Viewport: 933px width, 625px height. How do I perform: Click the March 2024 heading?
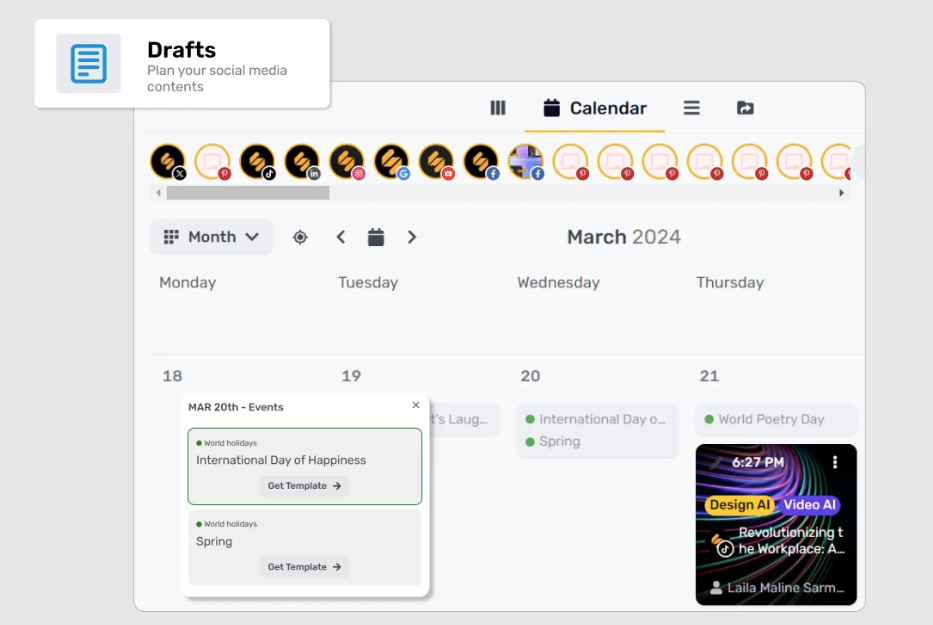pos(624,237)
